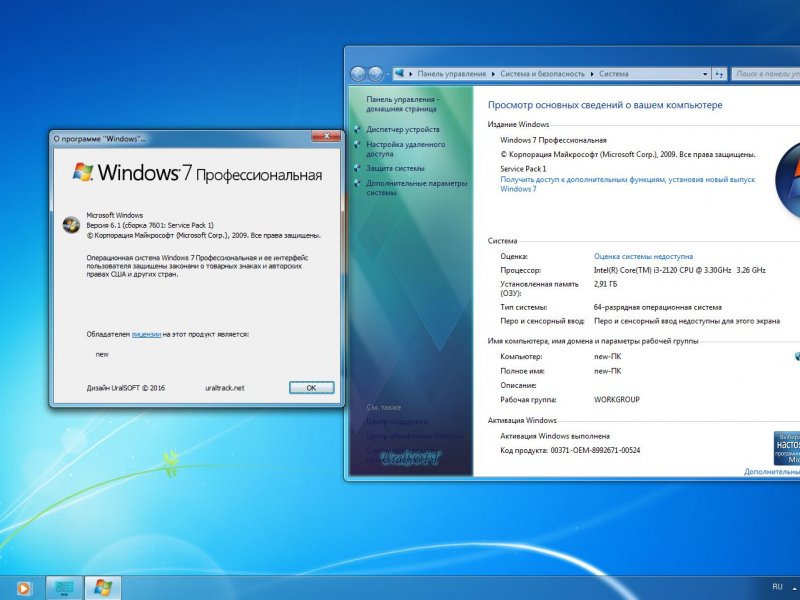Click version line Версия 6.1 сборка 7601
The image size is (800, 600).
click(150, 226)
